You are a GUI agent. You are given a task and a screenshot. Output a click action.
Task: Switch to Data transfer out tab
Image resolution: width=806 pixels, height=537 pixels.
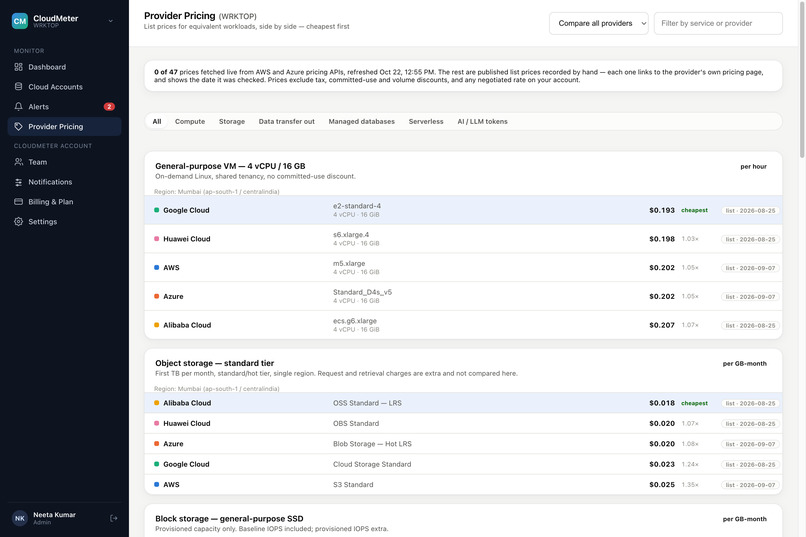tap(286, 121)
